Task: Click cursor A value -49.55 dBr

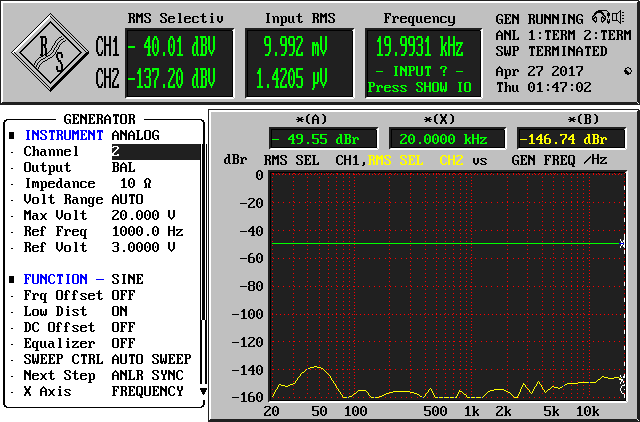Action: [323, 139]
